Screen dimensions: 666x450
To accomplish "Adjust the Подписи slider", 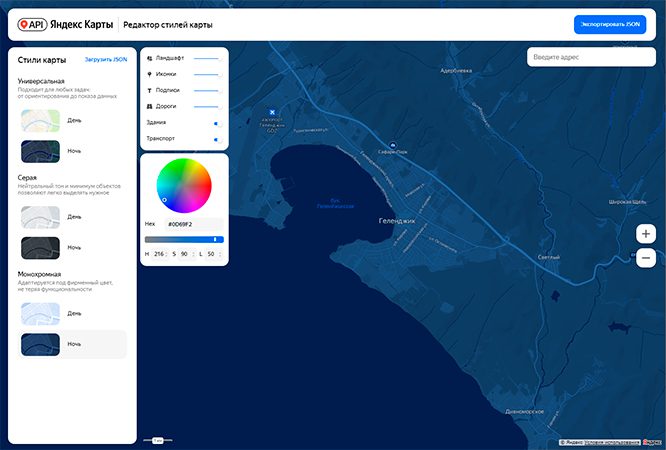I will 208,91.
